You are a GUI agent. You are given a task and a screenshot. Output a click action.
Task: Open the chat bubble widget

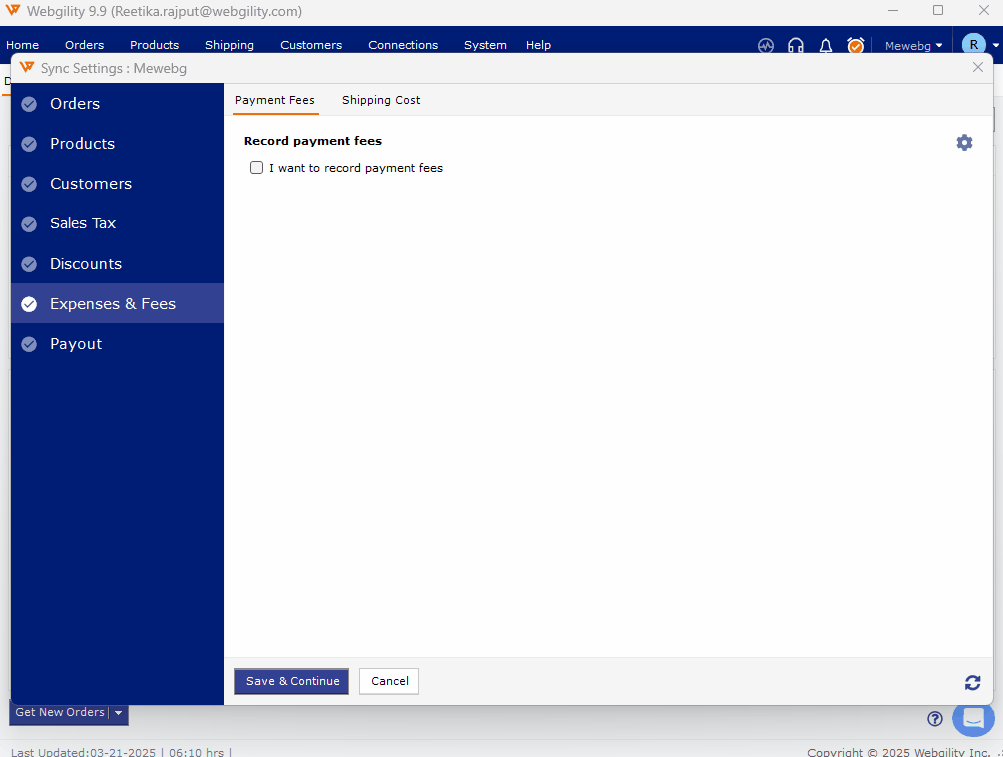(x=973, y=718)
